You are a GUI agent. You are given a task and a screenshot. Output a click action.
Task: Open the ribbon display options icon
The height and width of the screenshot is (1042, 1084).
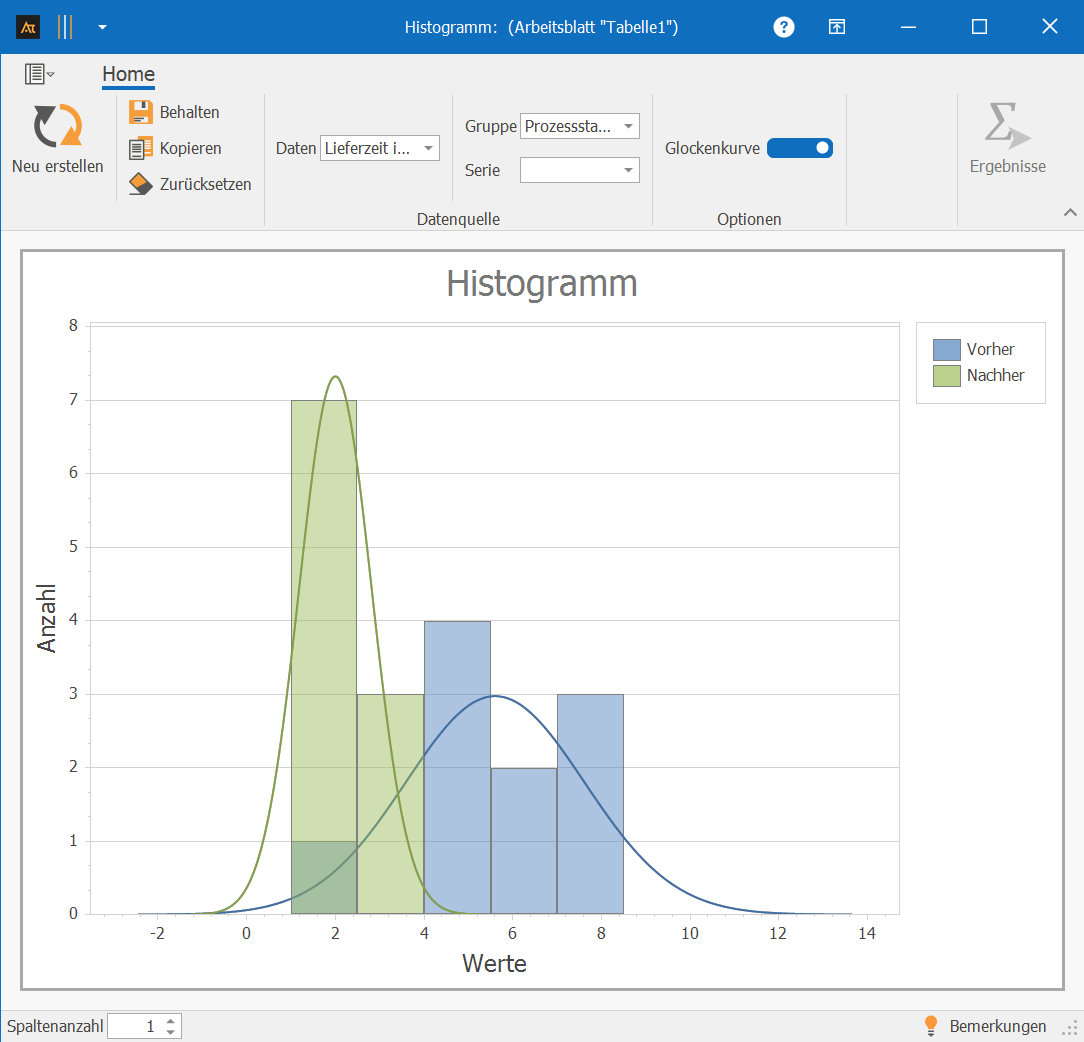[837, 27]
